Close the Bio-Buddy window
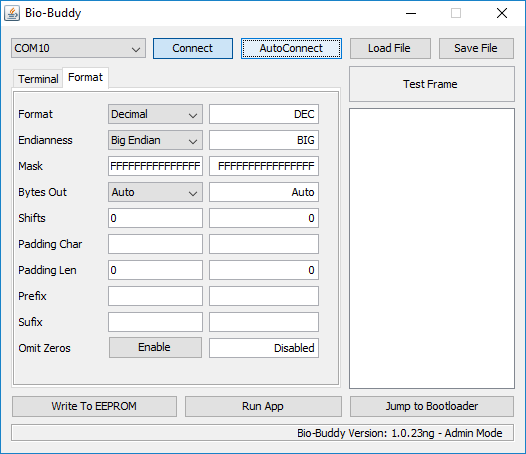Viewport: 526px width, 454px height. [x=502, y=13]
